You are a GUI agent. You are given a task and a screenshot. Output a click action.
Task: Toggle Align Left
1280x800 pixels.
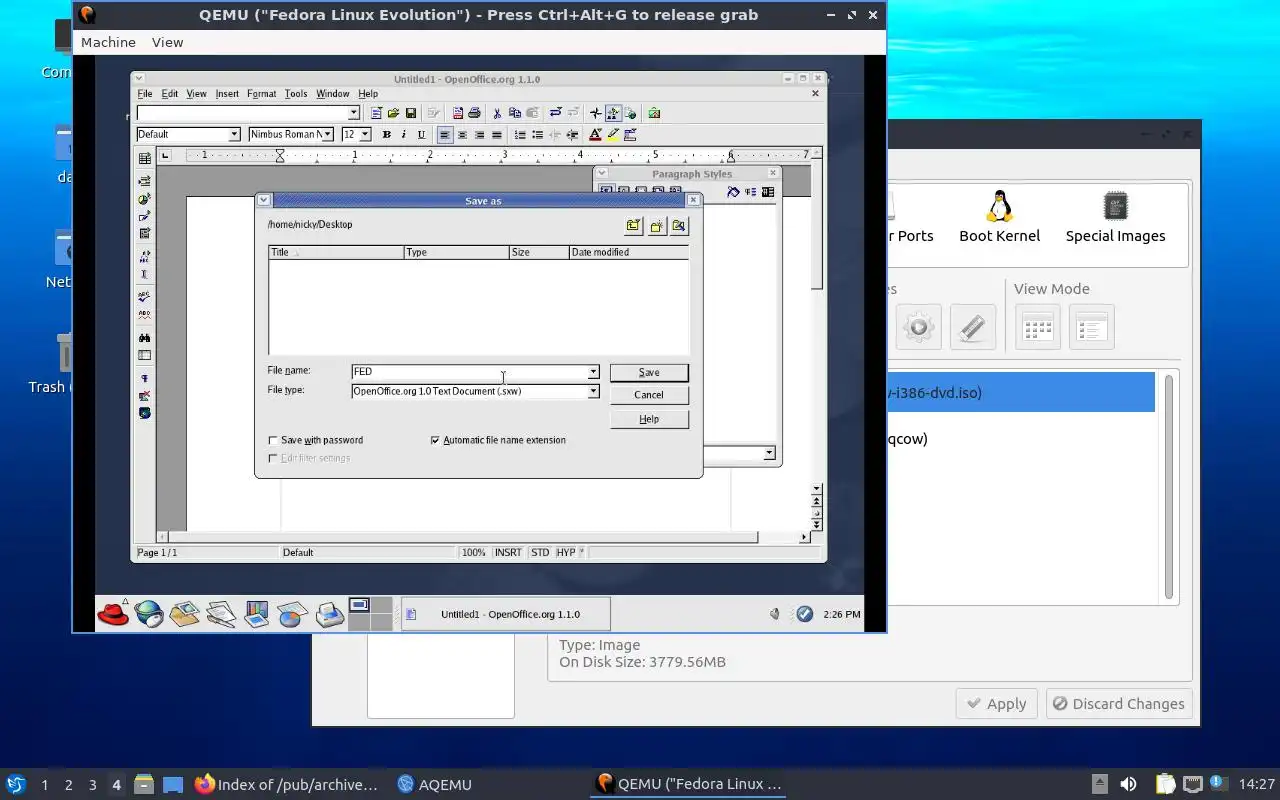(445, 135)
